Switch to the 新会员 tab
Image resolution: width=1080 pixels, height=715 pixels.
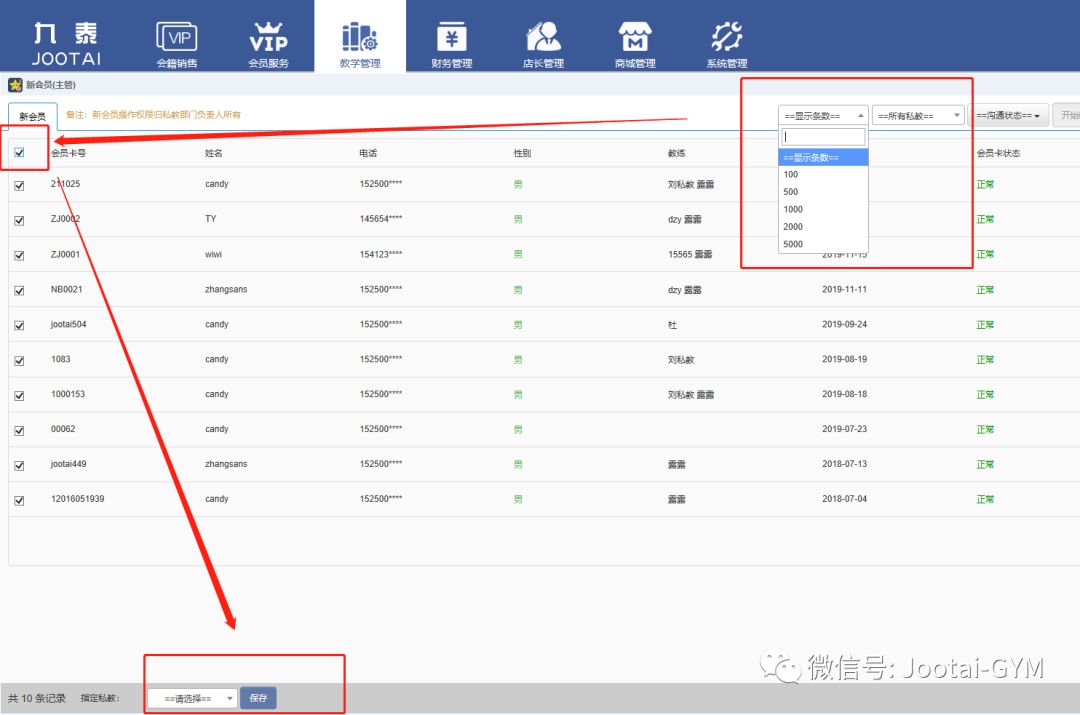pos(31,114)
